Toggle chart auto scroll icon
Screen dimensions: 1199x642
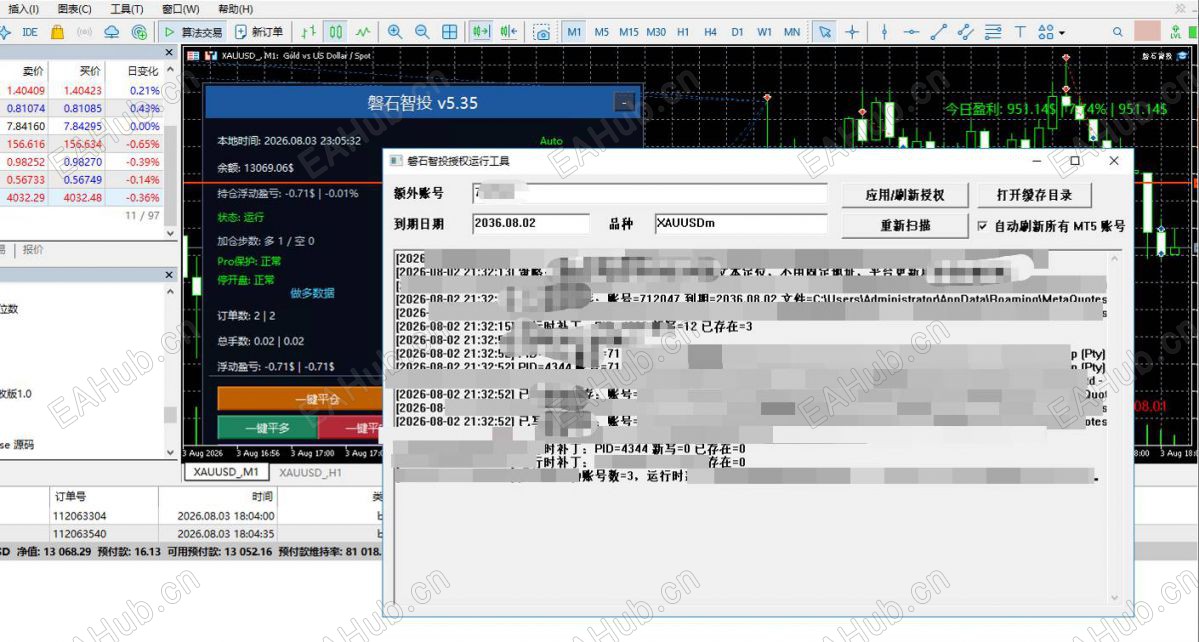pos(481,32)
